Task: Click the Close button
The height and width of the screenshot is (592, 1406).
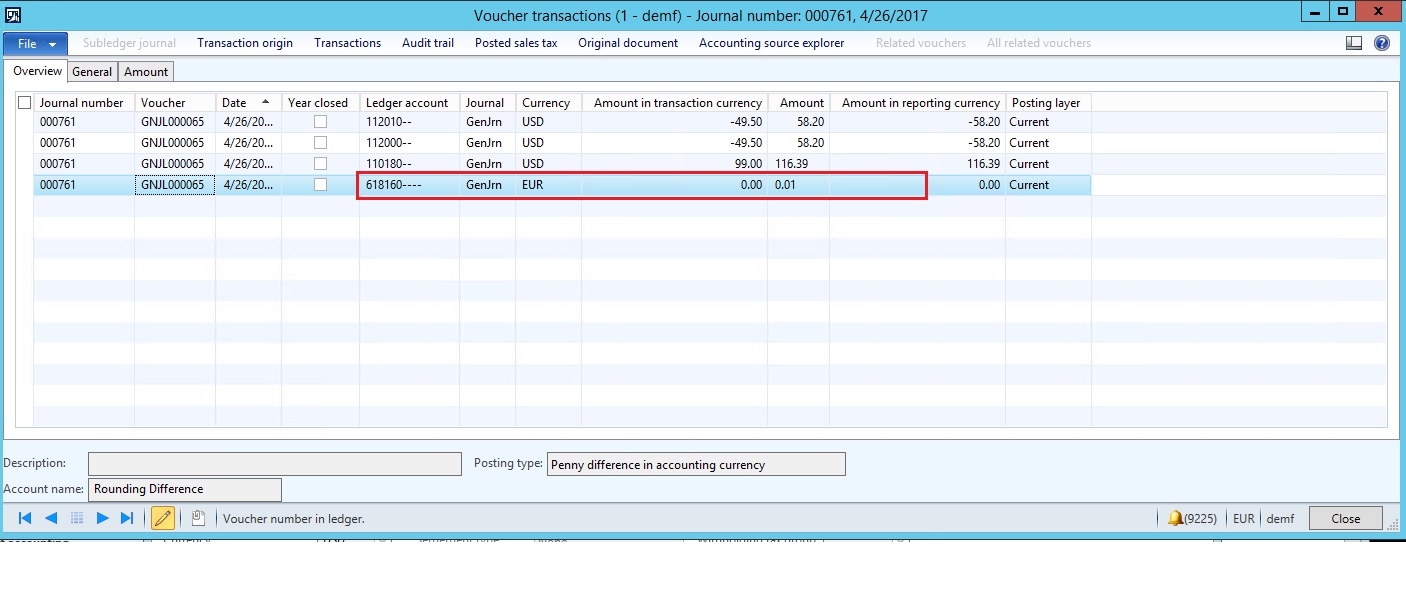Action: click(1345, 518)
